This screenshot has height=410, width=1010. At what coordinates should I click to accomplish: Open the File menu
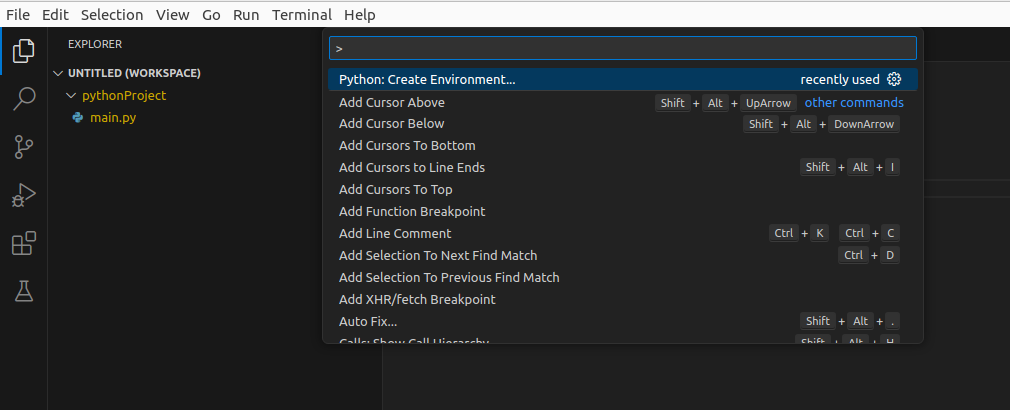point(18,15)
